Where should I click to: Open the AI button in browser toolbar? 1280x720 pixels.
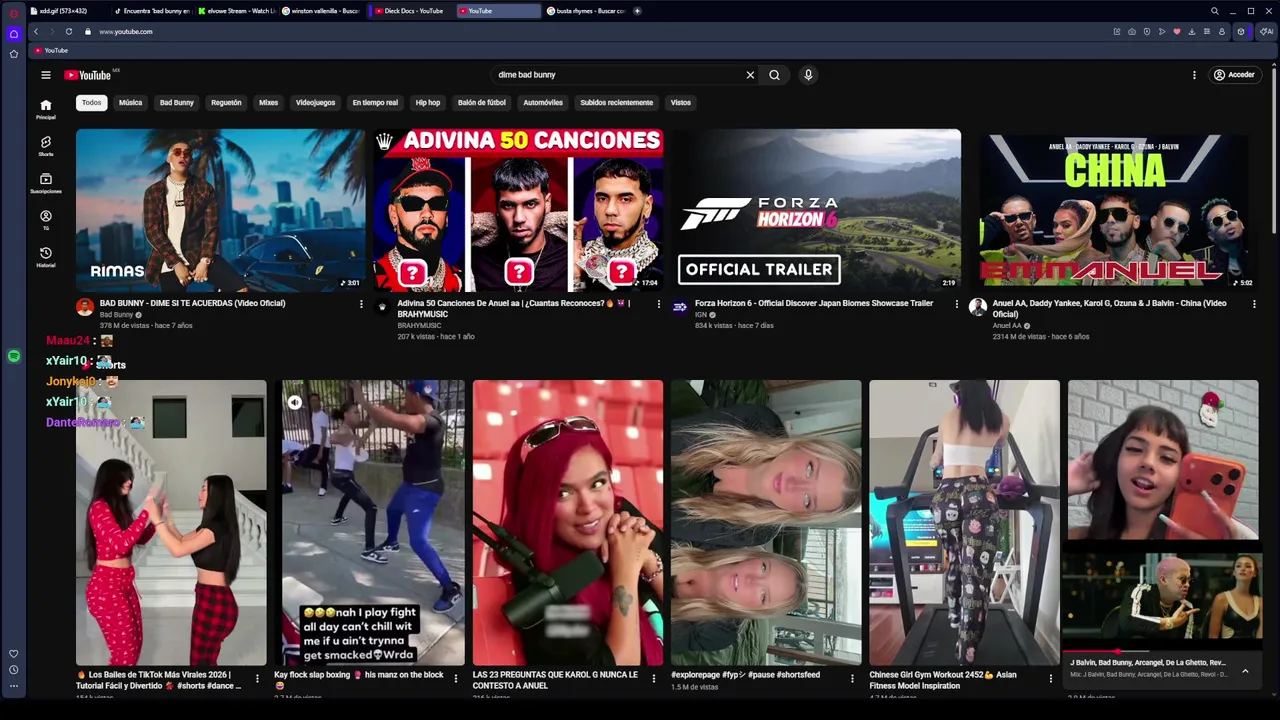1266,31
